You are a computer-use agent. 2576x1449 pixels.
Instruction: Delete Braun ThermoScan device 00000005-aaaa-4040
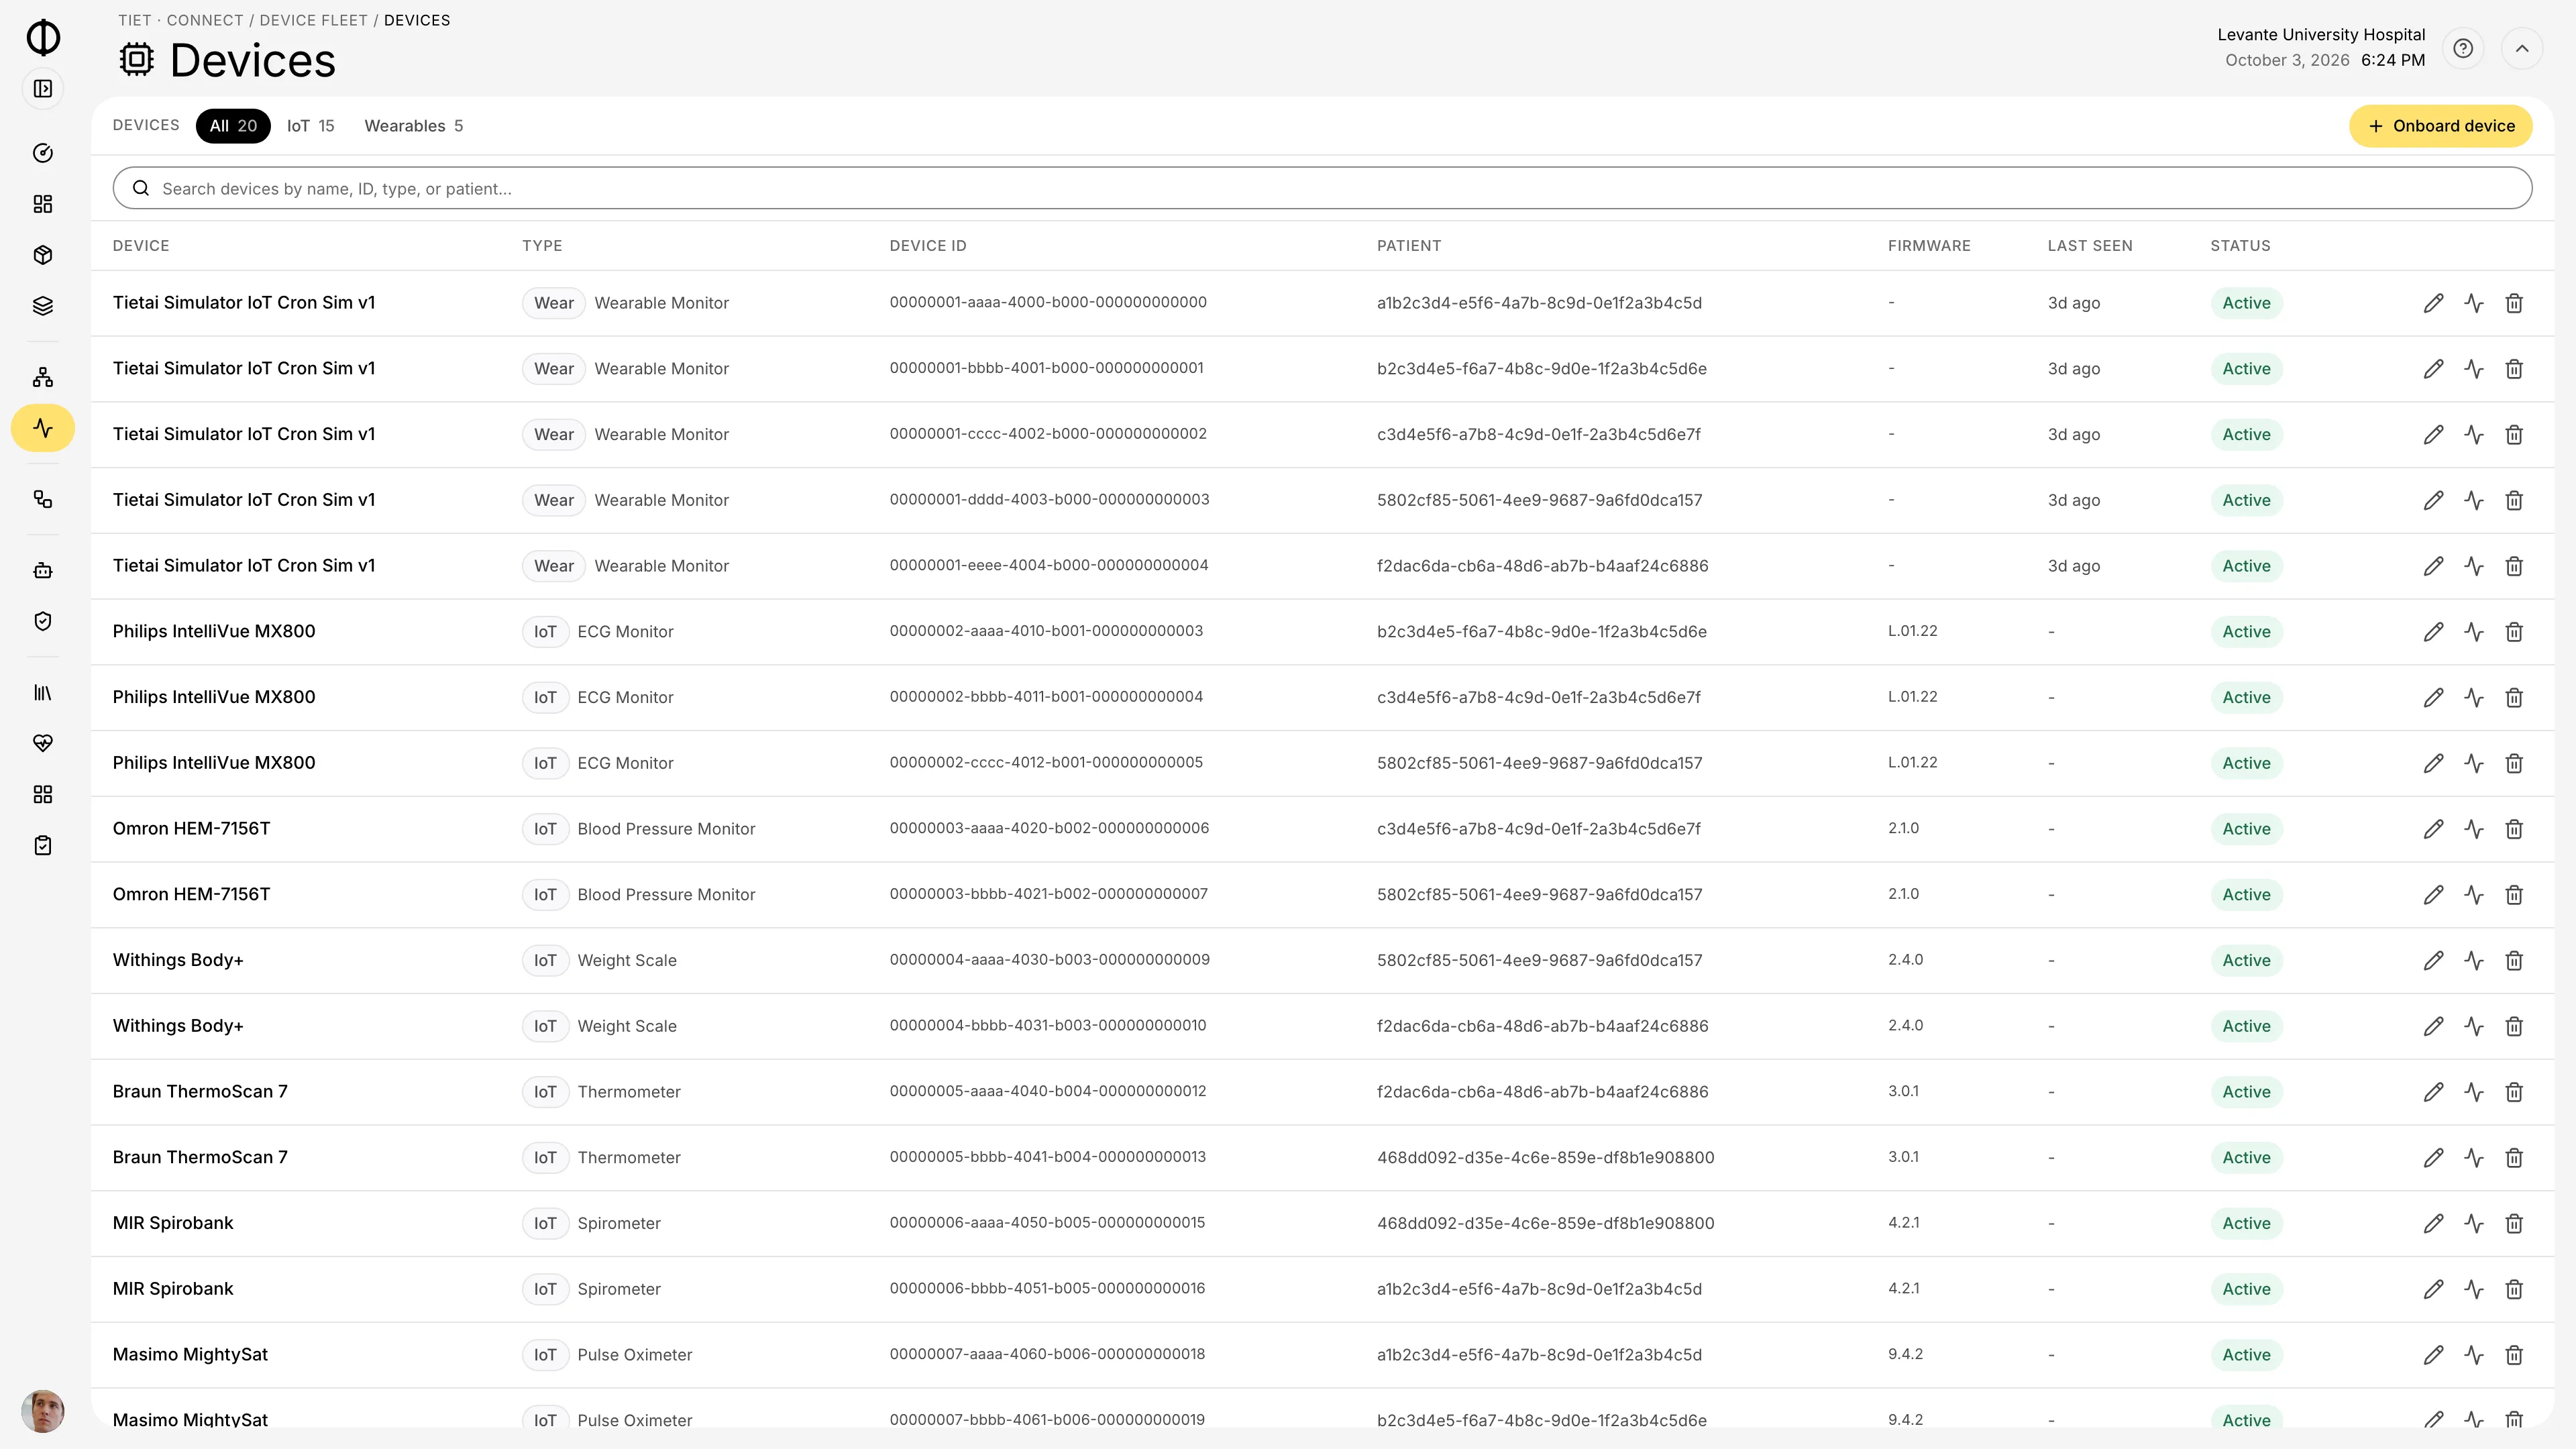tap(2514, 1092)
